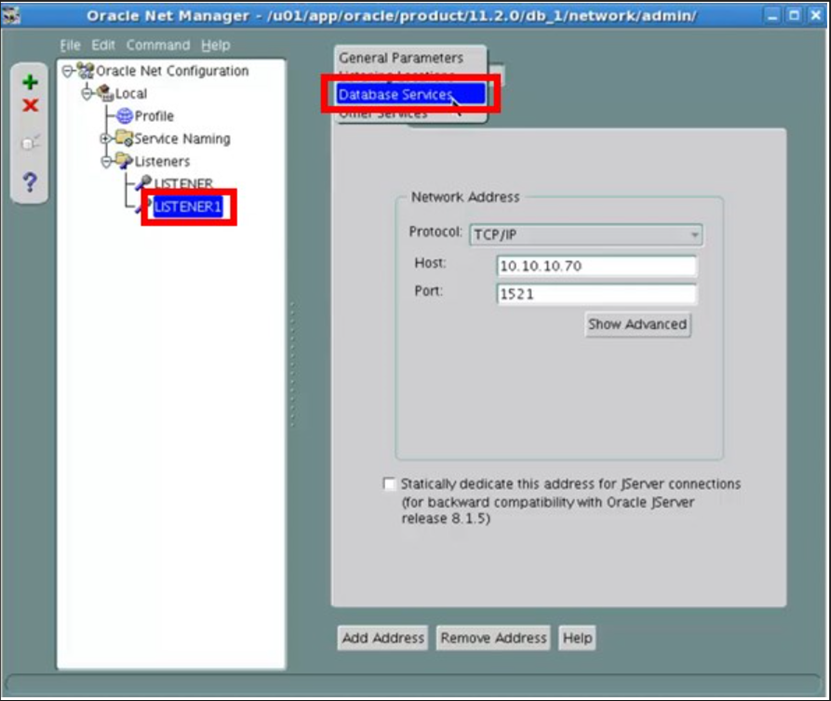Expand the Service Naming node
The width and height of the screenshot is (831, 701).
click(x=105, y=138)
